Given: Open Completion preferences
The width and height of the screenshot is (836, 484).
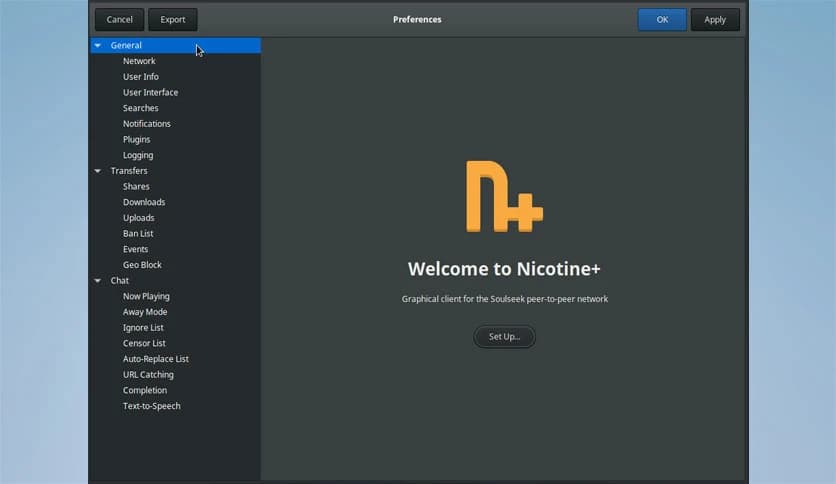Looking at the screenshot, I should pos(175,391).
